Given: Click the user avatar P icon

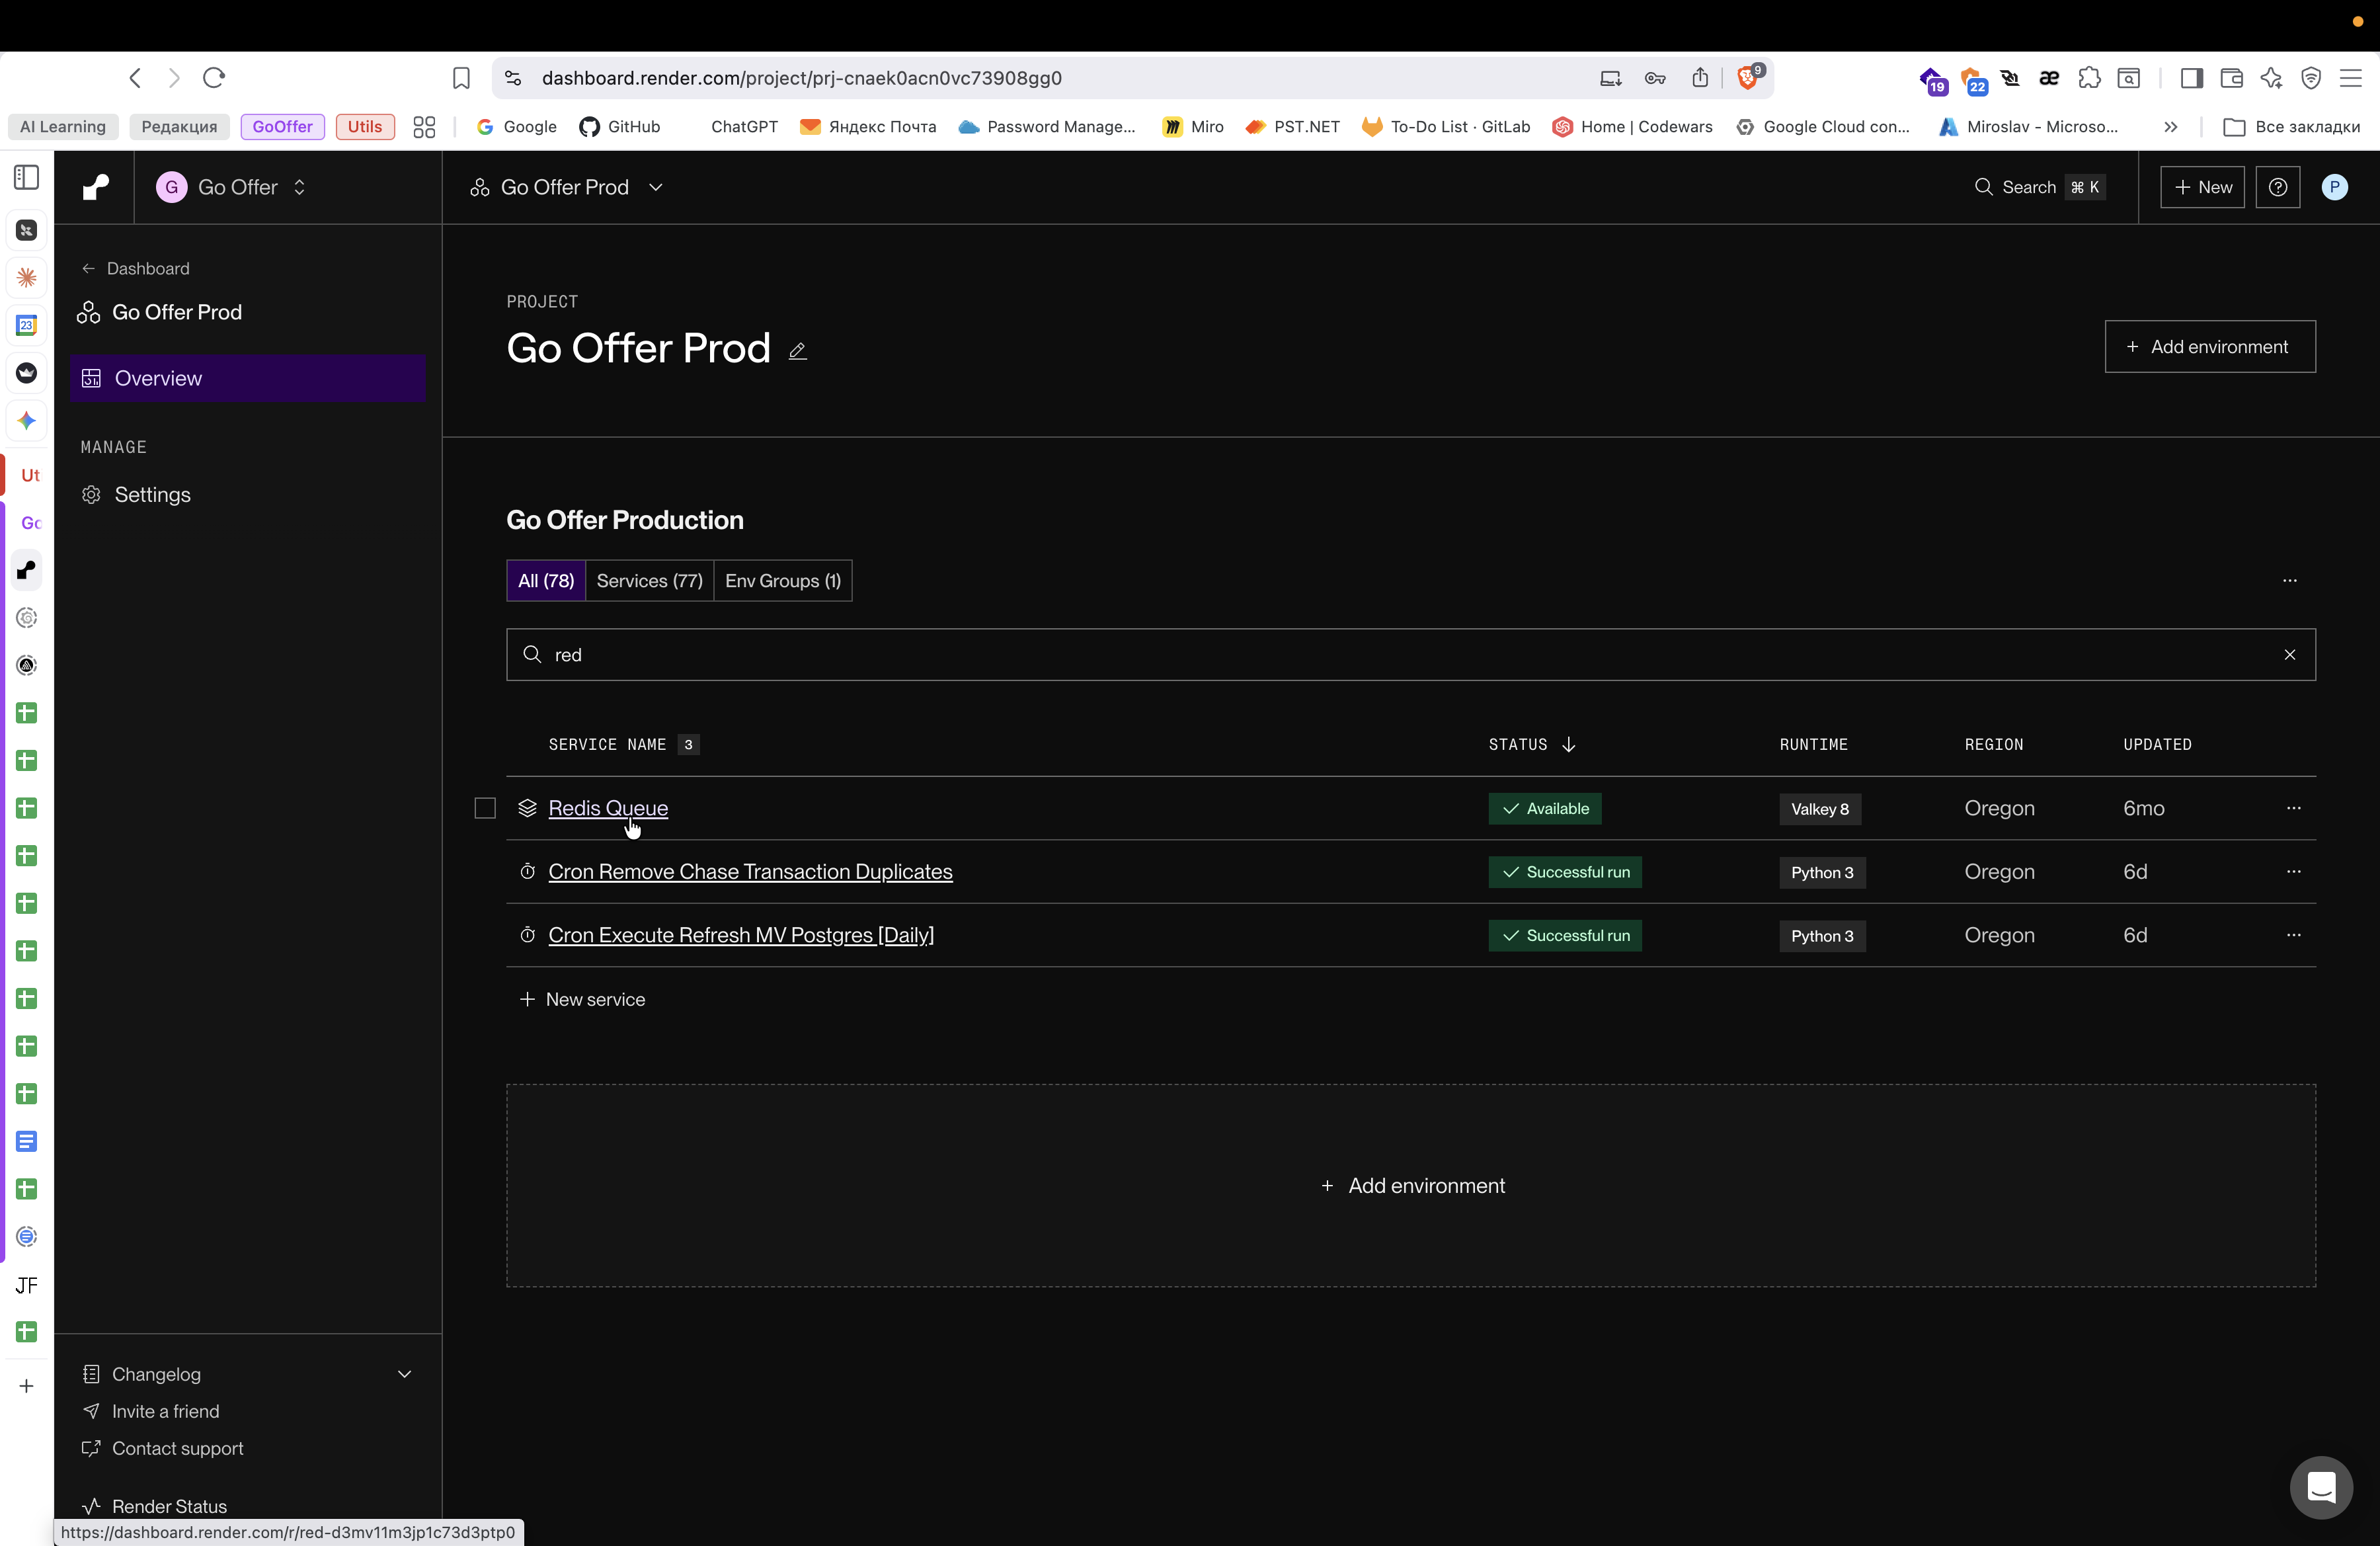Looking at the screenshot, I should point(2334,187).
